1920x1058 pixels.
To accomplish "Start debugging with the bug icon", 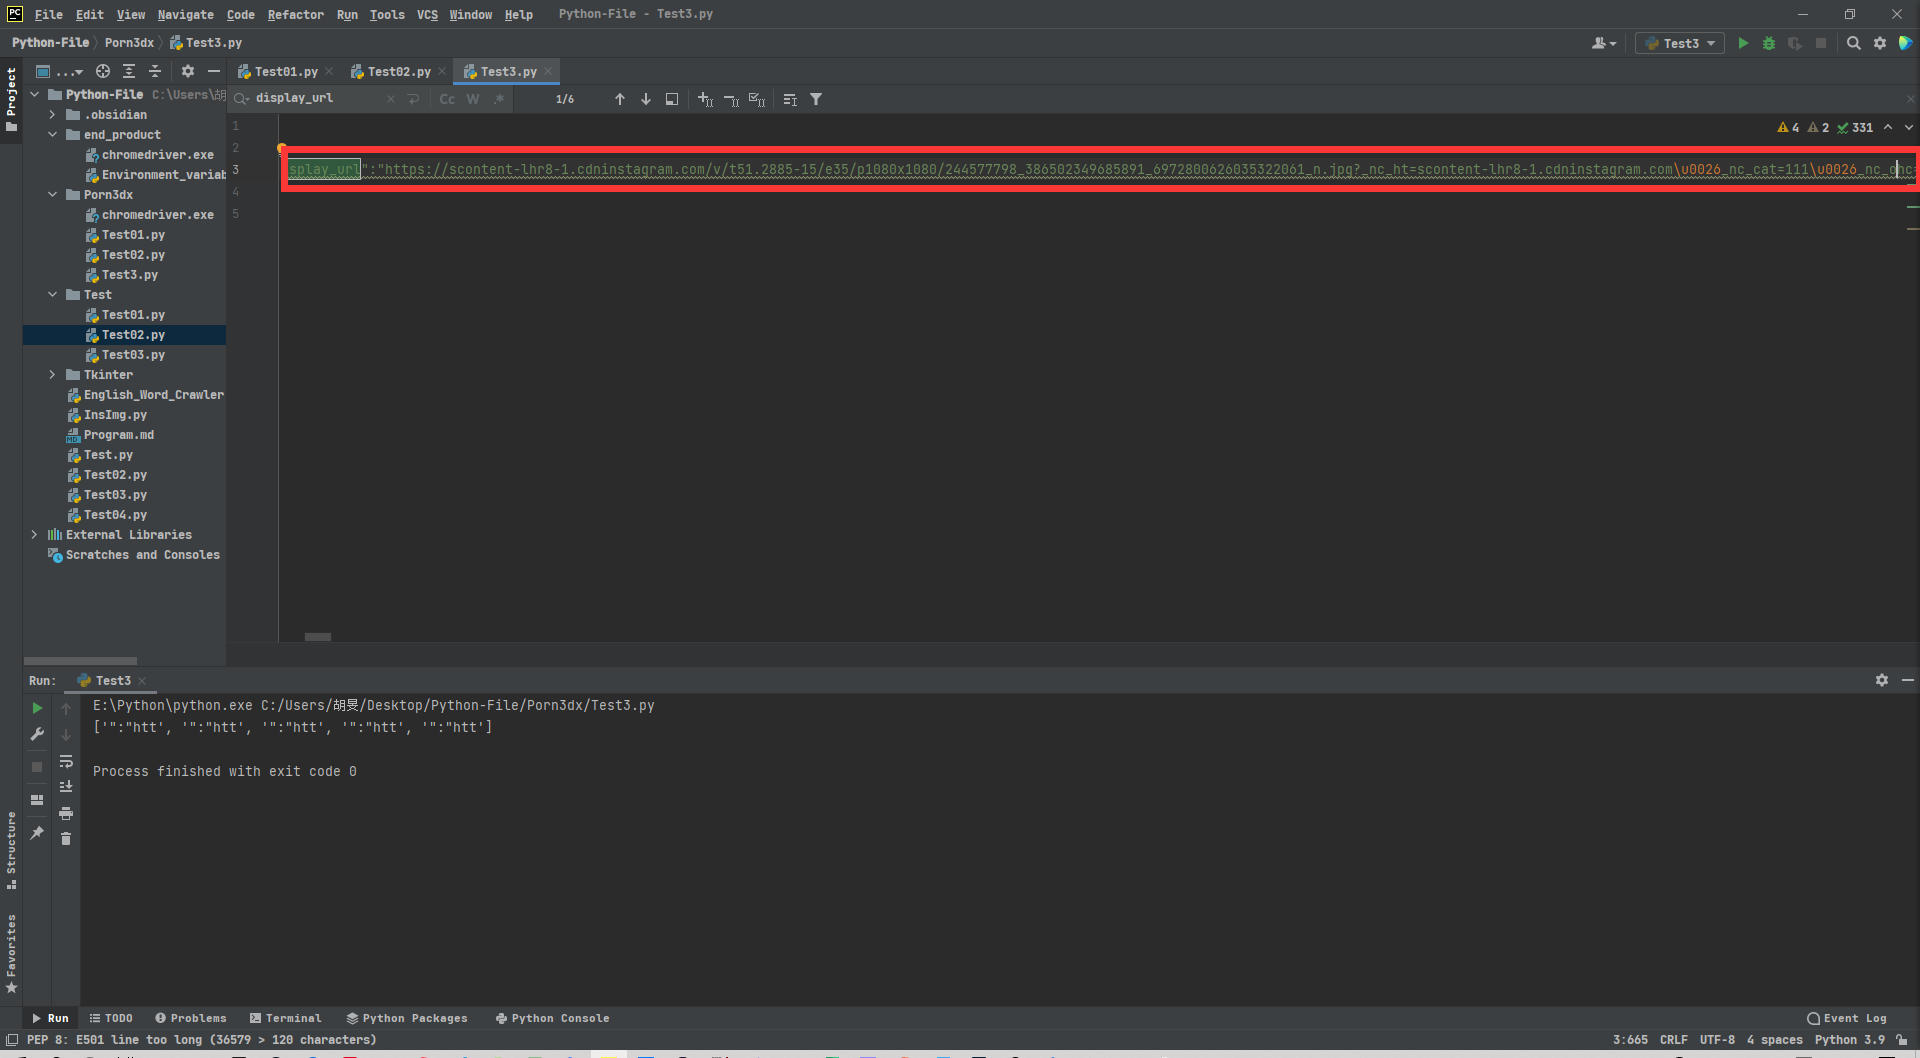I will point(1769,43).
